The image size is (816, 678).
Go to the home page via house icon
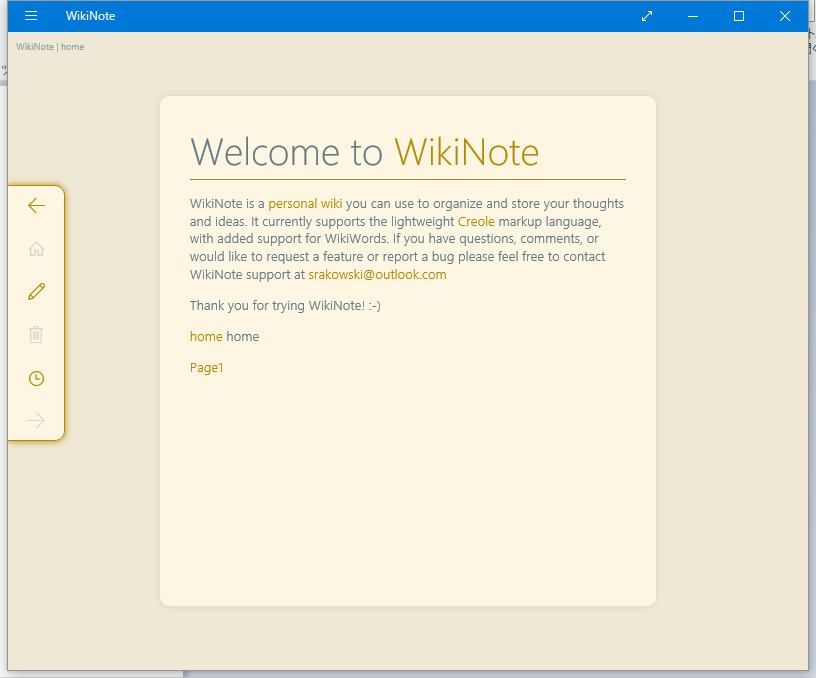click(37, 249)
